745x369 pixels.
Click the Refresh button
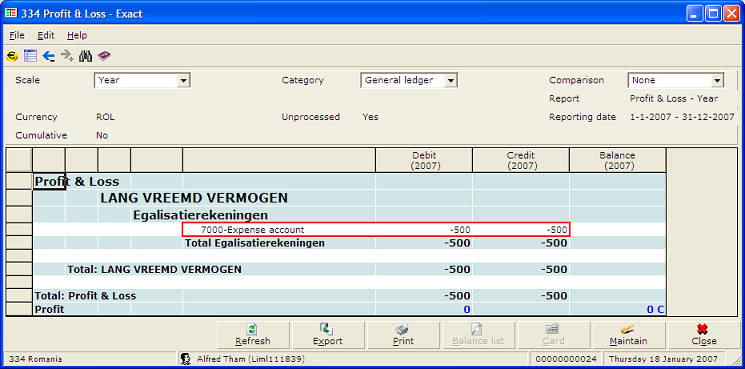253,335
